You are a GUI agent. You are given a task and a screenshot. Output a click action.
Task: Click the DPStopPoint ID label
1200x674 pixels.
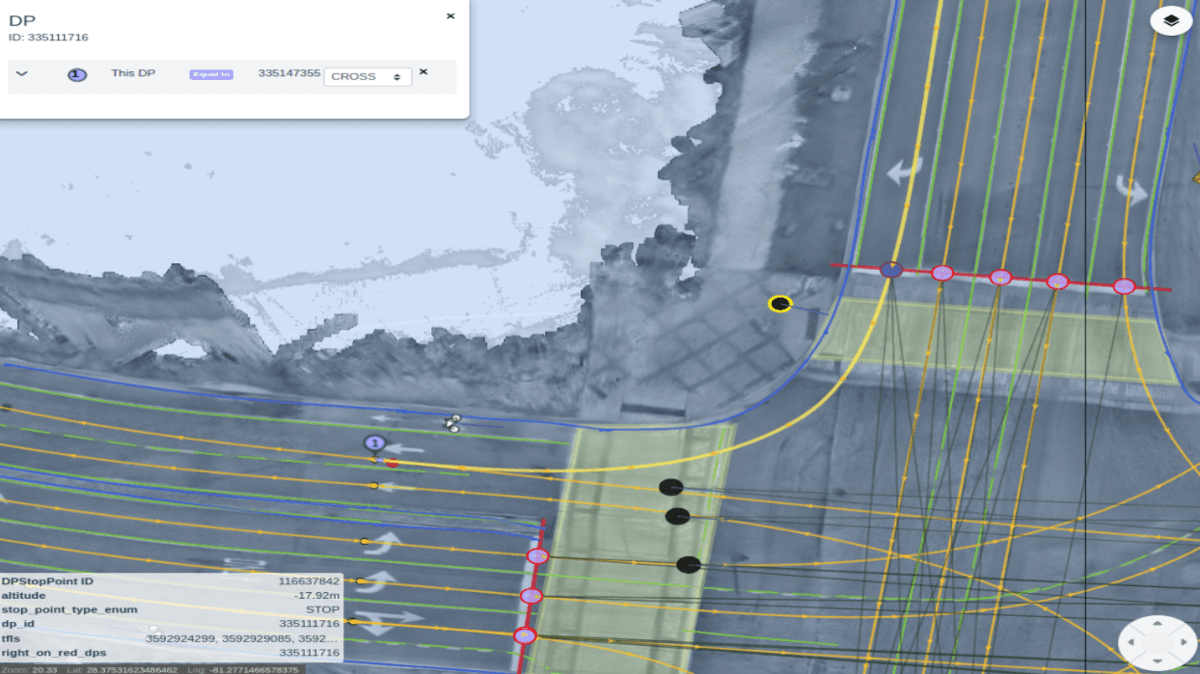click(x=47, y=581)
